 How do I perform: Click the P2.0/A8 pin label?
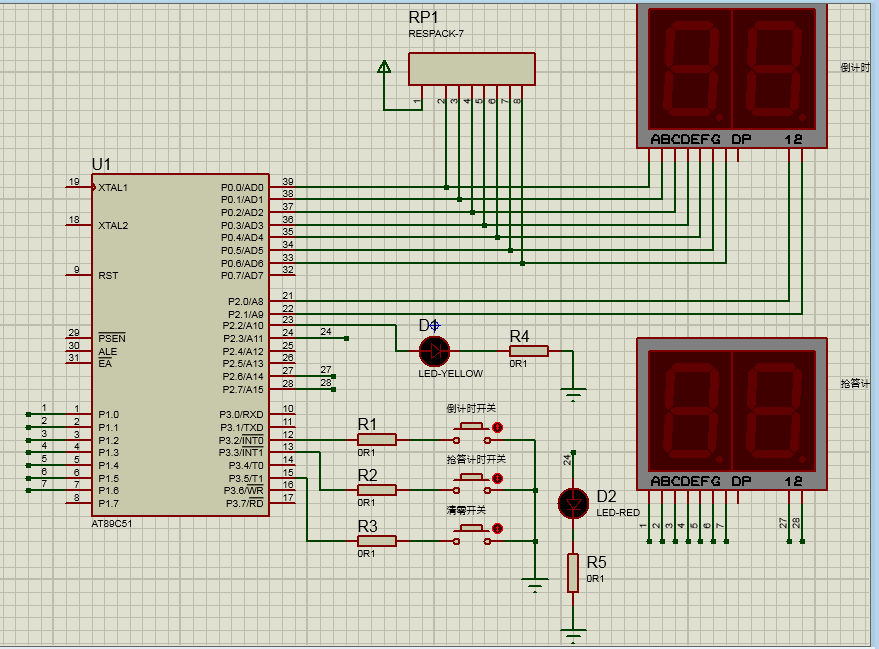[246, 302]
